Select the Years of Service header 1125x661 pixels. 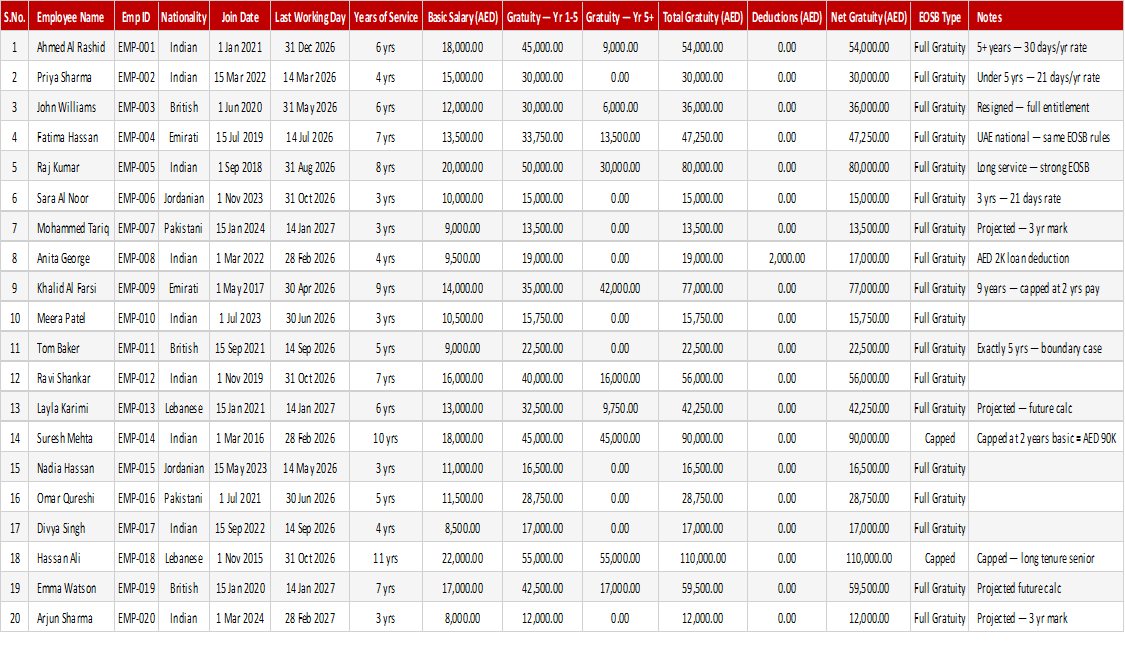click(386, 17)
